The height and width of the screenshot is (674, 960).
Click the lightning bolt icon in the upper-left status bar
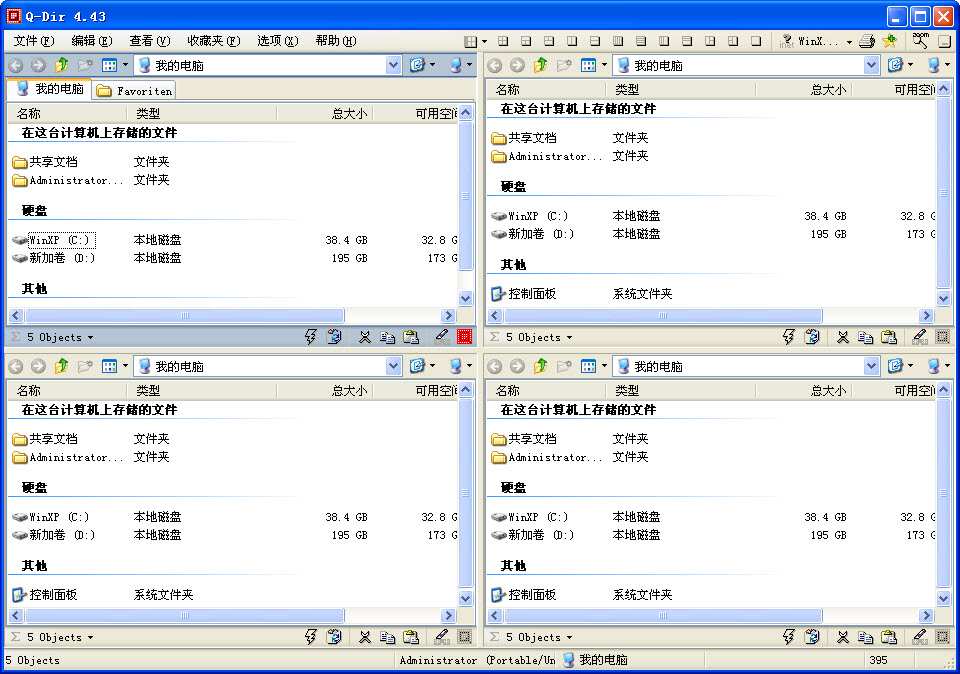click(310, 337)
